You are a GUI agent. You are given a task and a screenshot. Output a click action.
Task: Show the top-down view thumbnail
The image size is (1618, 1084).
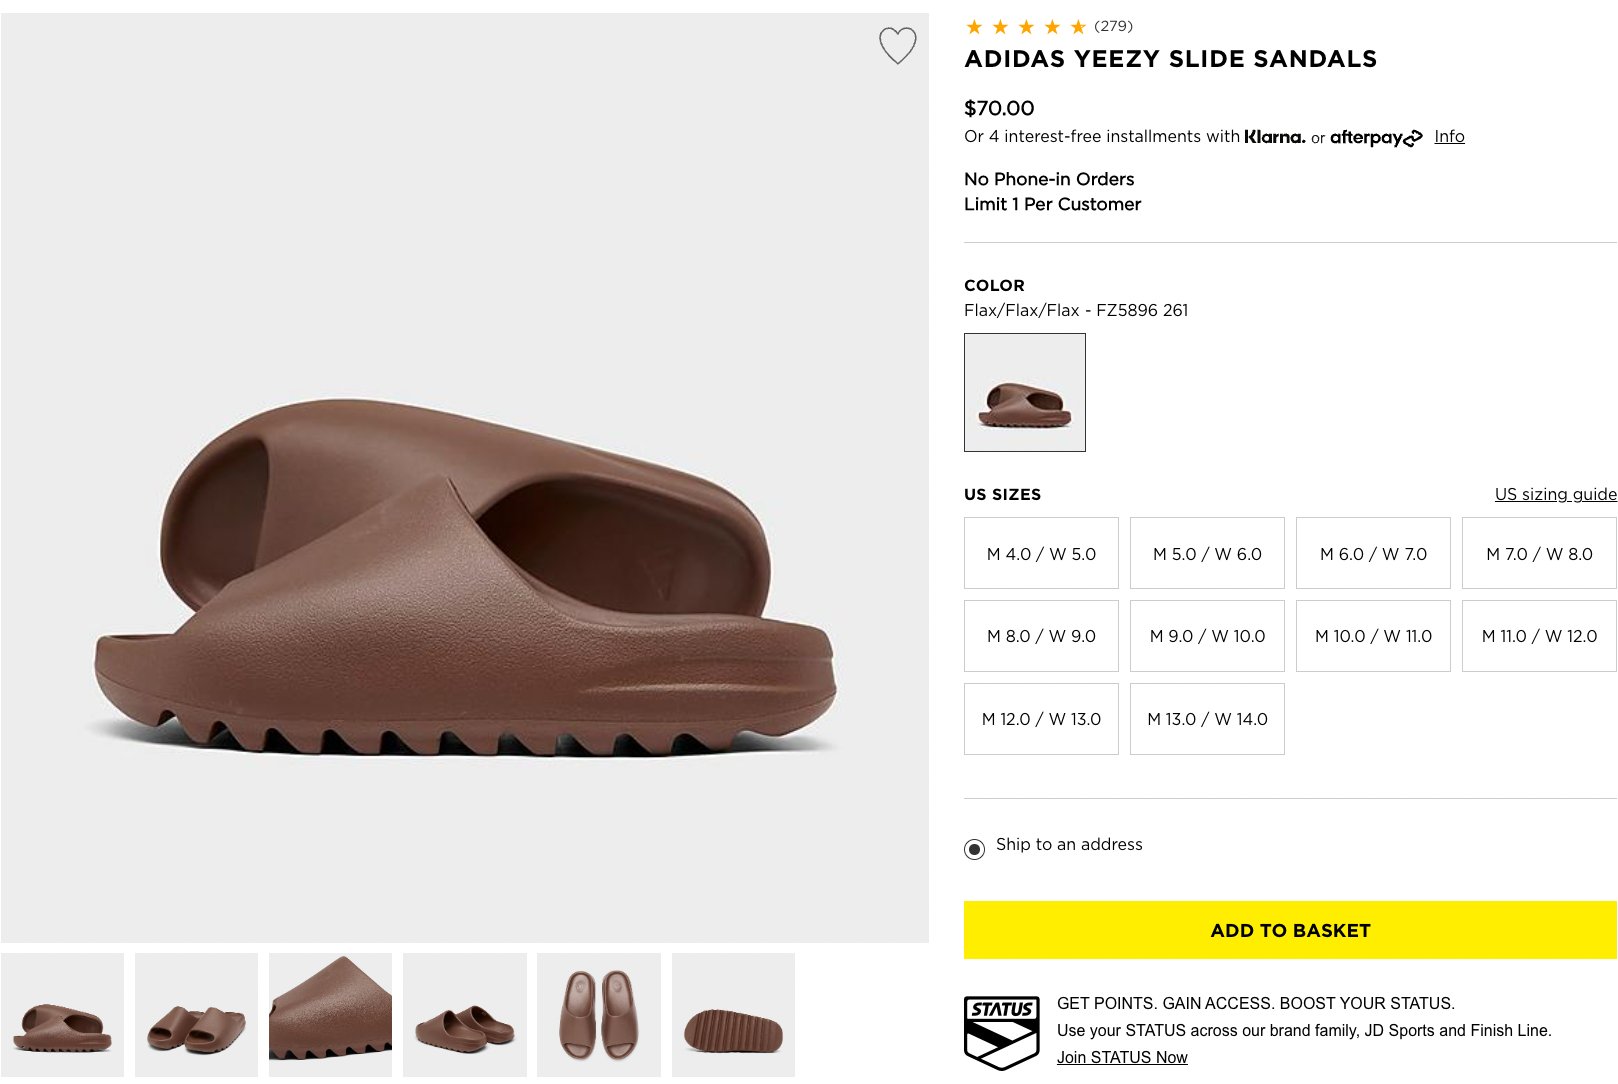(x=598, y=1015)
